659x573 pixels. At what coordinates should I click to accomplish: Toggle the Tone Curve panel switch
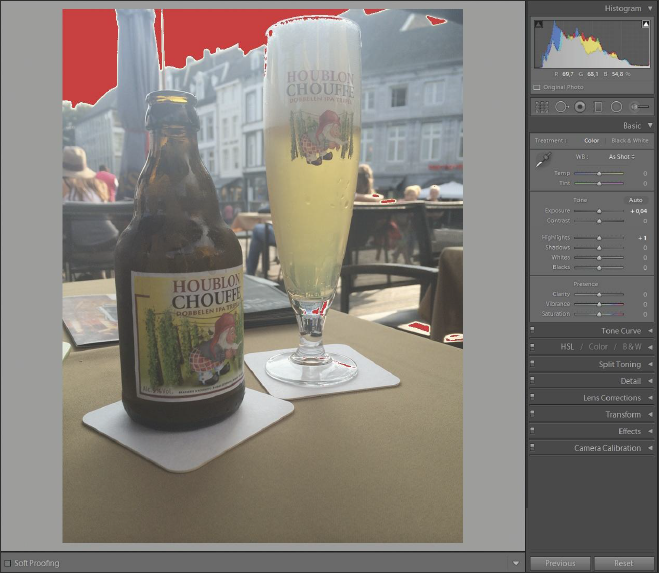(x=532, y=330)
